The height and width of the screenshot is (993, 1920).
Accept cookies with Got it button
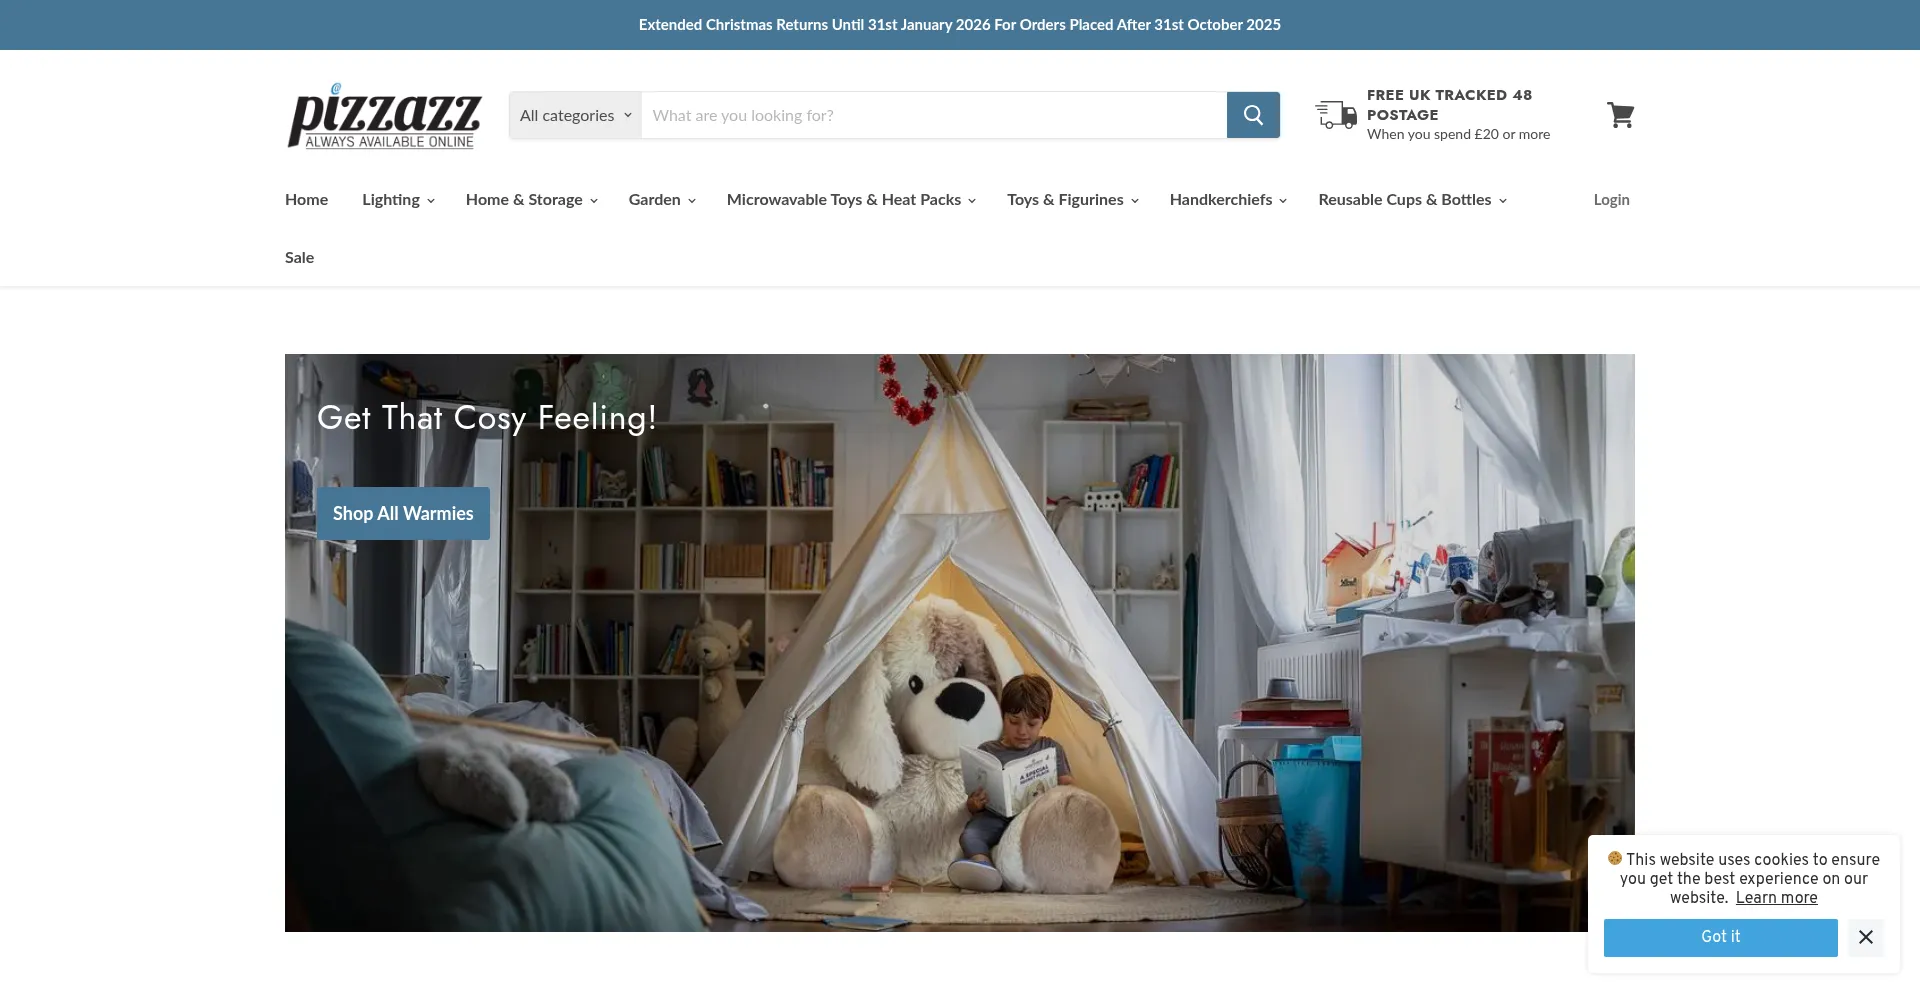coord(1720,937)
